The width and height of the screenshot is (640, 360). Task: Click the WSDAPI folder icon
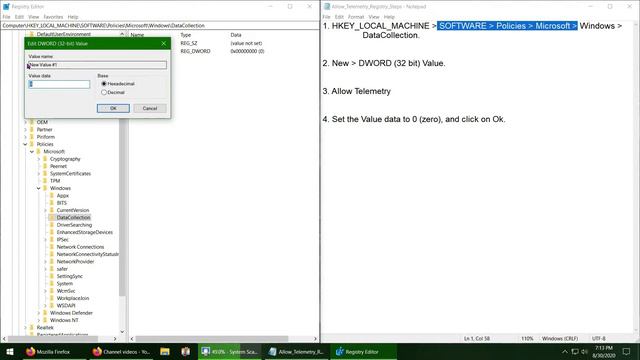52,306
